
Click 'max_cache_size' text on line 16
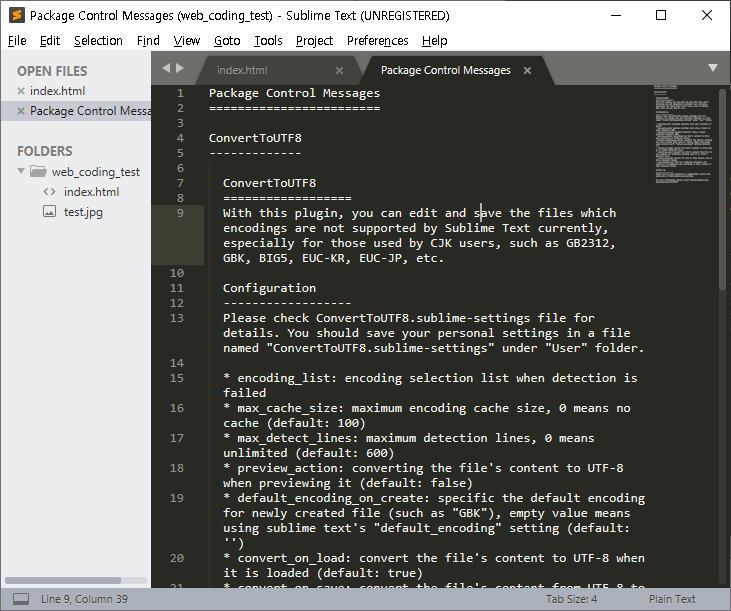point(287,408)
